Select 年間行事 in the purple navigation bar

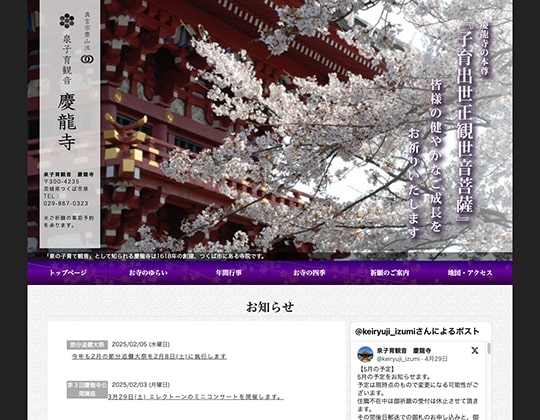coord(229,273)
